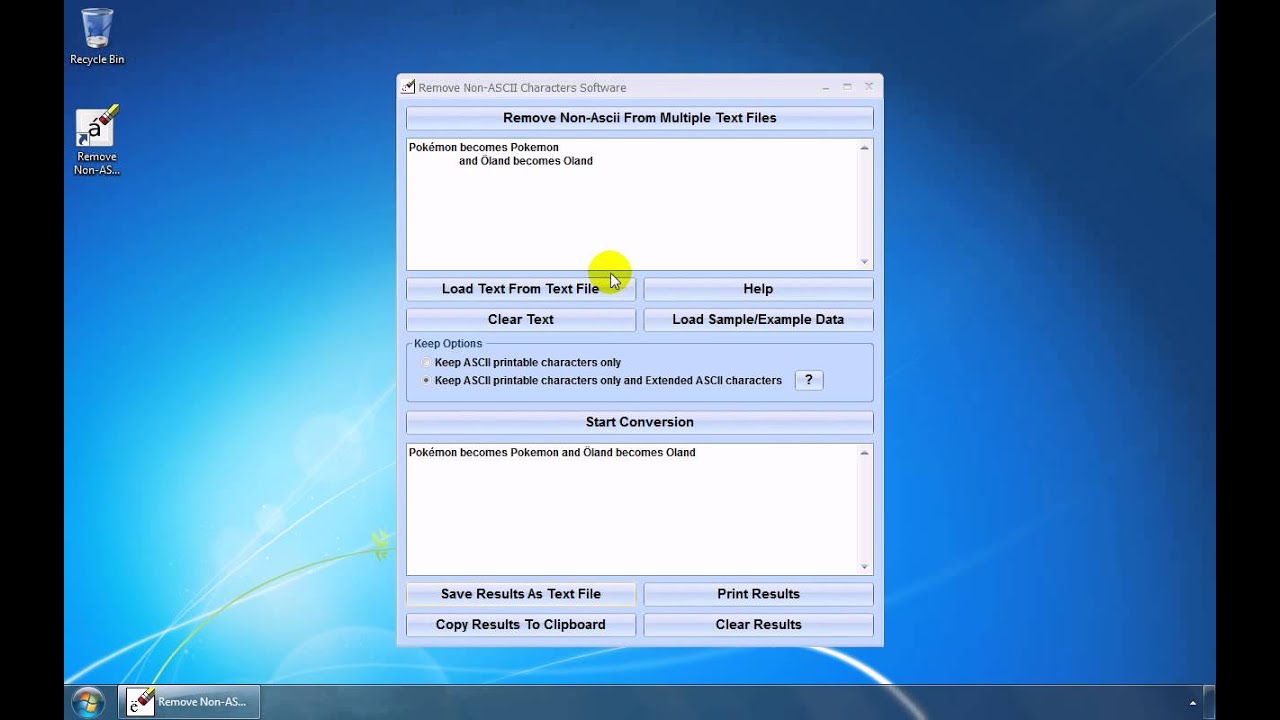Activate the Remove Non-AS... taskbar button
Viewport: 1280px width, 720px height.
click(x=189, y=702)
